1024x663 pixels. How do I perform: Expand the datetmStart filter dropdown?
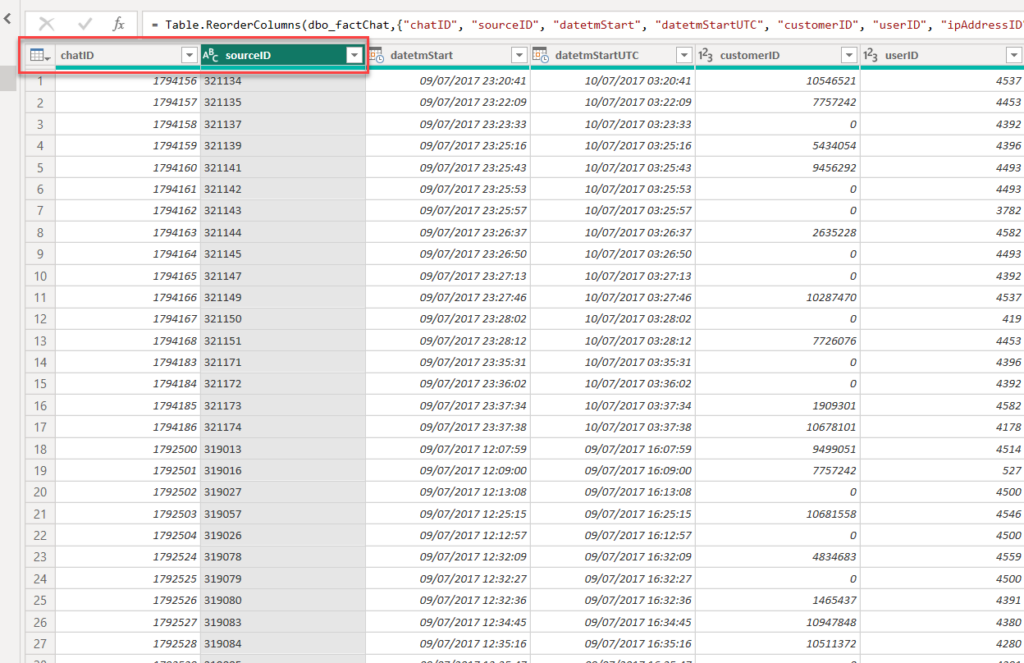(518, 56)
